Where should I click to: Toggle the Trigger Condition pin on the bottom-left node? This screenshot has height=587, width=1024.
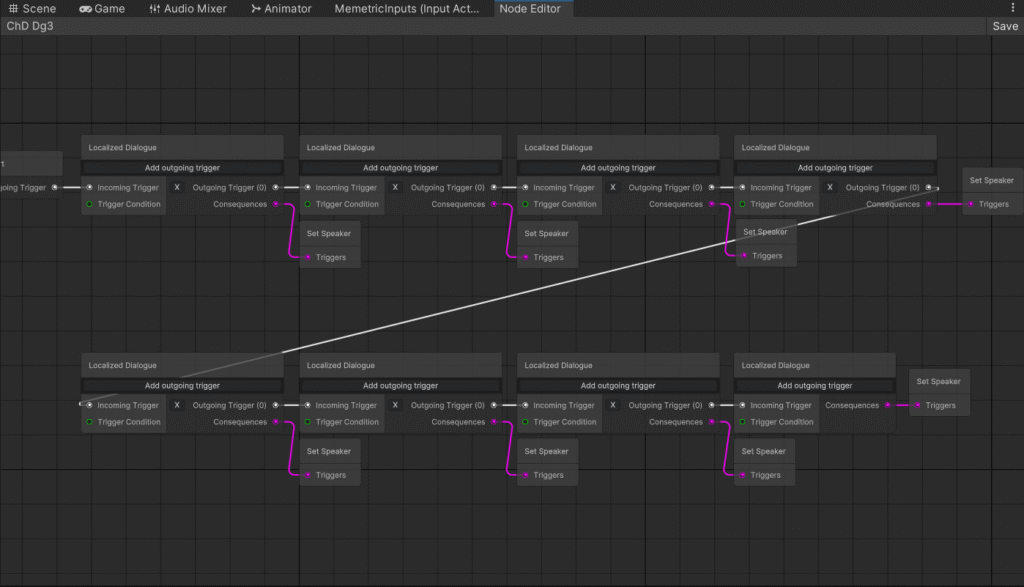pyautogui.click(x=88, y=421)
